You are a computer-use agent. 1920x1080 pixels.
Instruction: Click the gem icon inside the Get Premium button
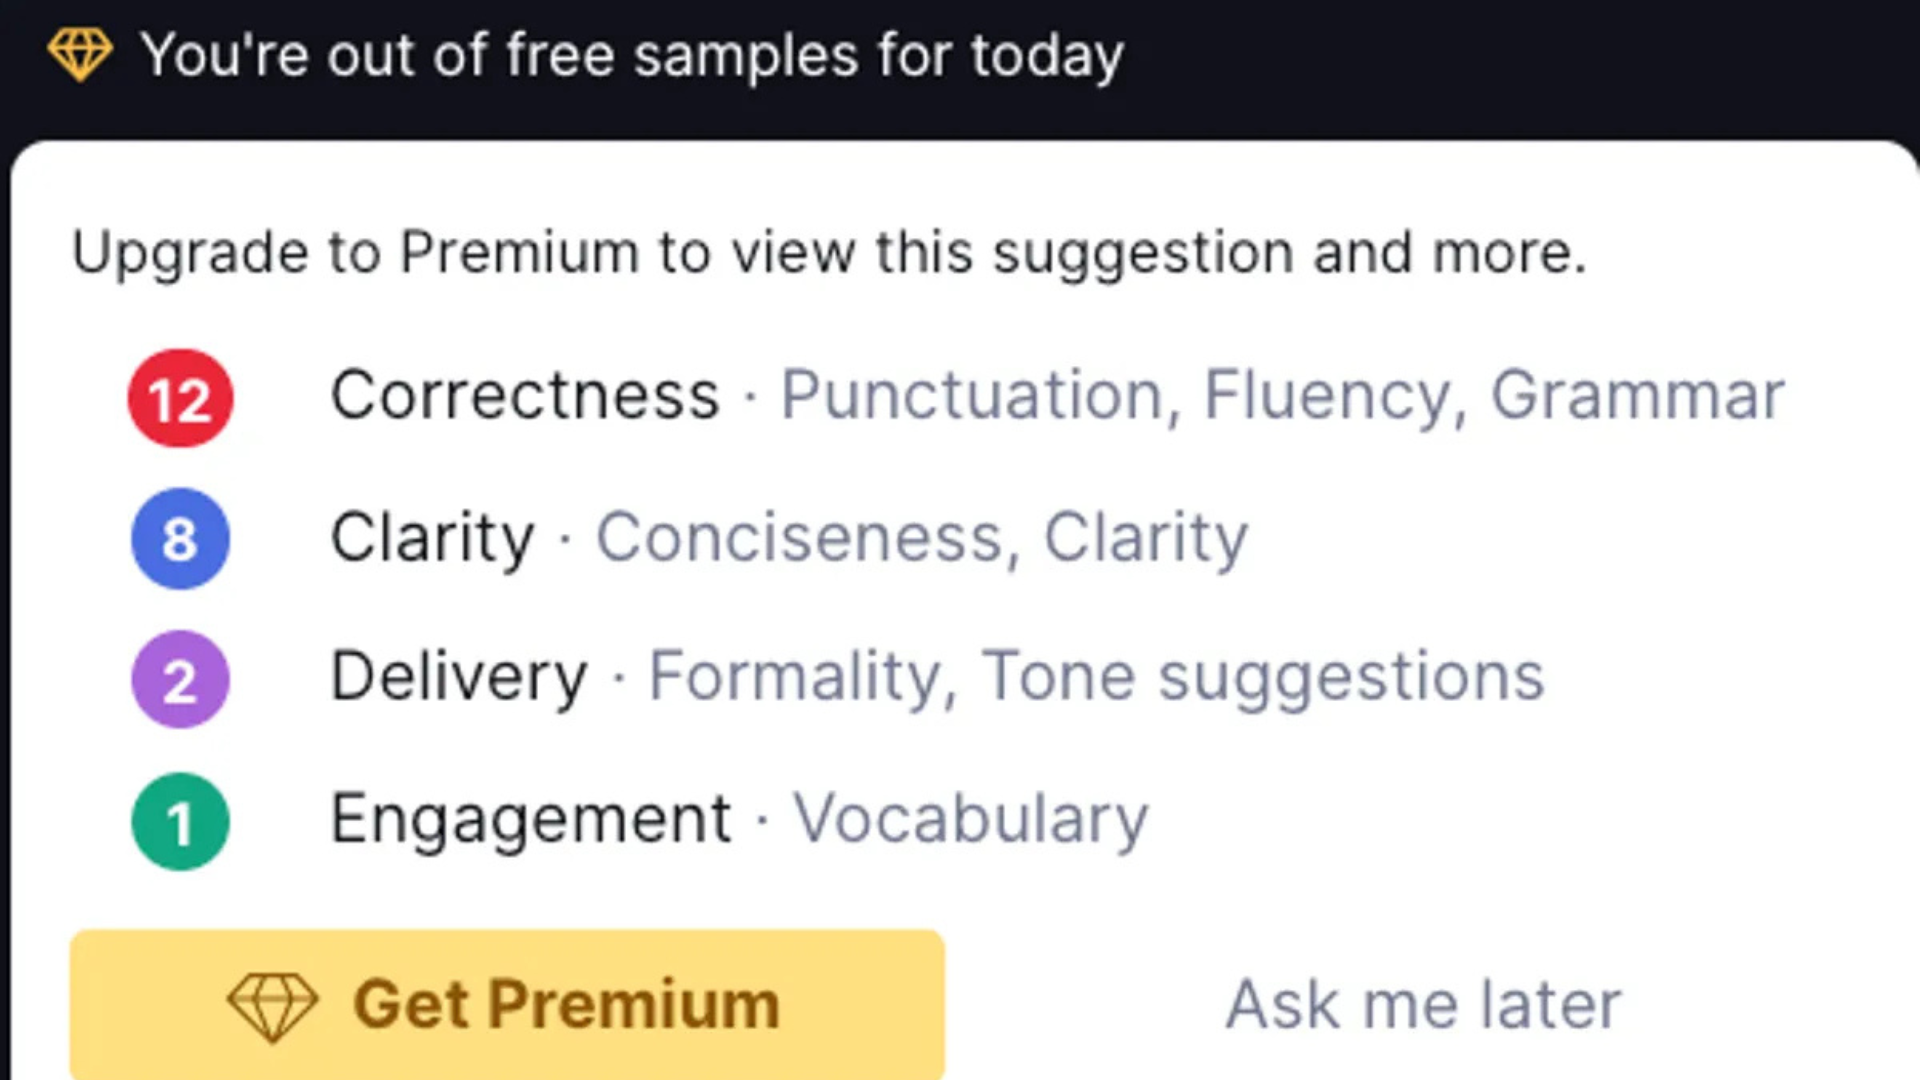tap(273, 1003)
